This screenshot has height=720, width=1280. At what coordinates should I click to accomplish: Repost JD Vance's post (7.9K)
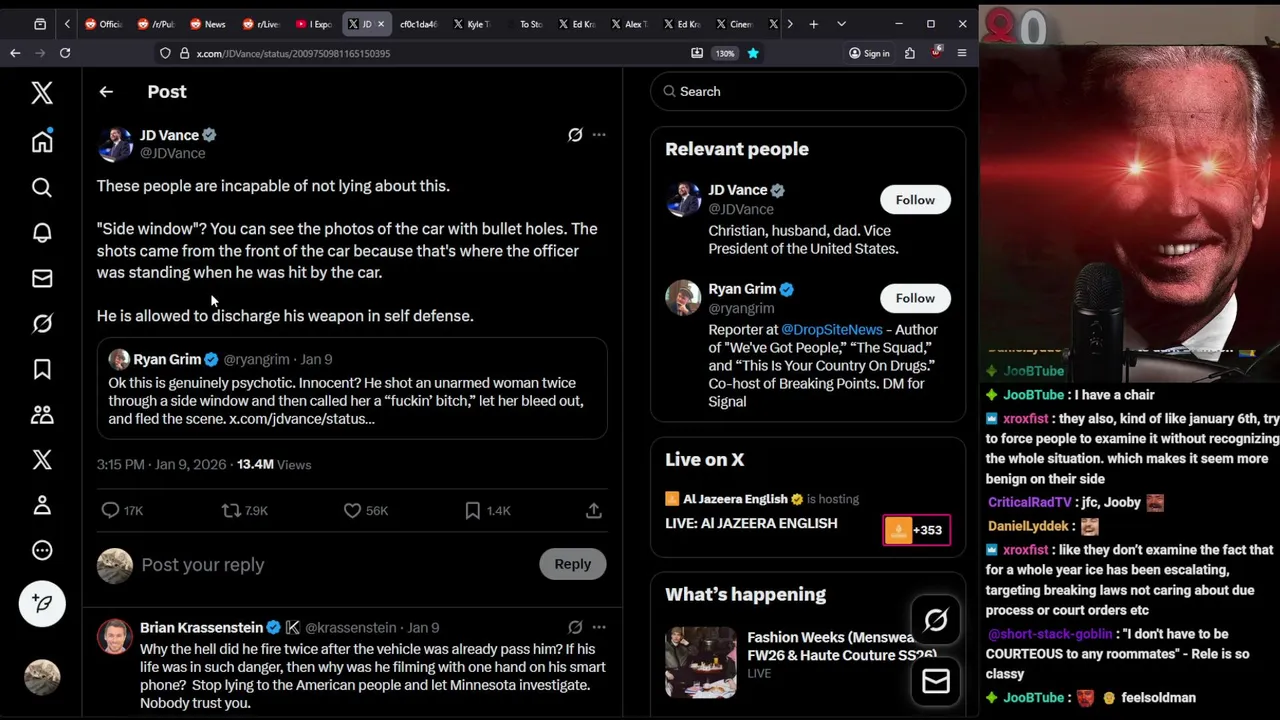coord(245,510)
